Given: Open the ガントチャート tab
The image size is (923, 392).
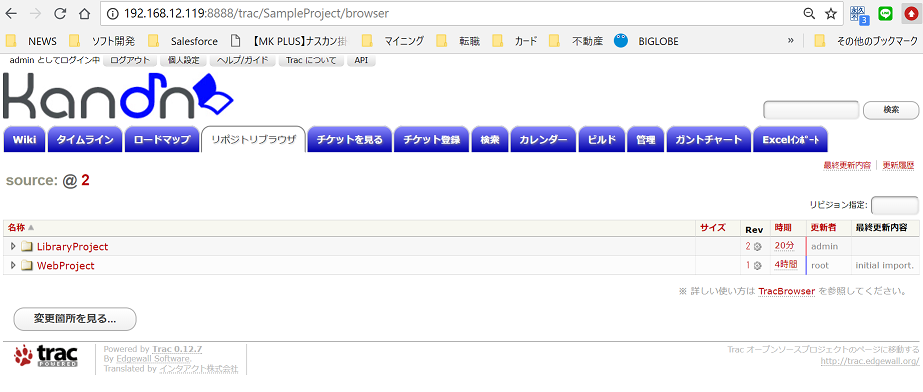Looking at the screenshot, I should point(709,139).
